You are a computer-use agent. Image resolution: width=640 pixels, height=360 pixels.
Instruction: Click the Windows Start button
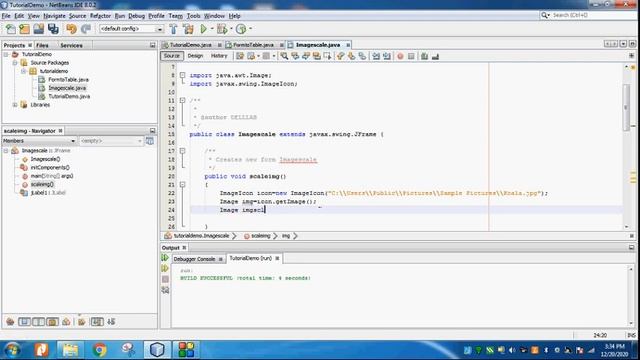tap(12, 350)
